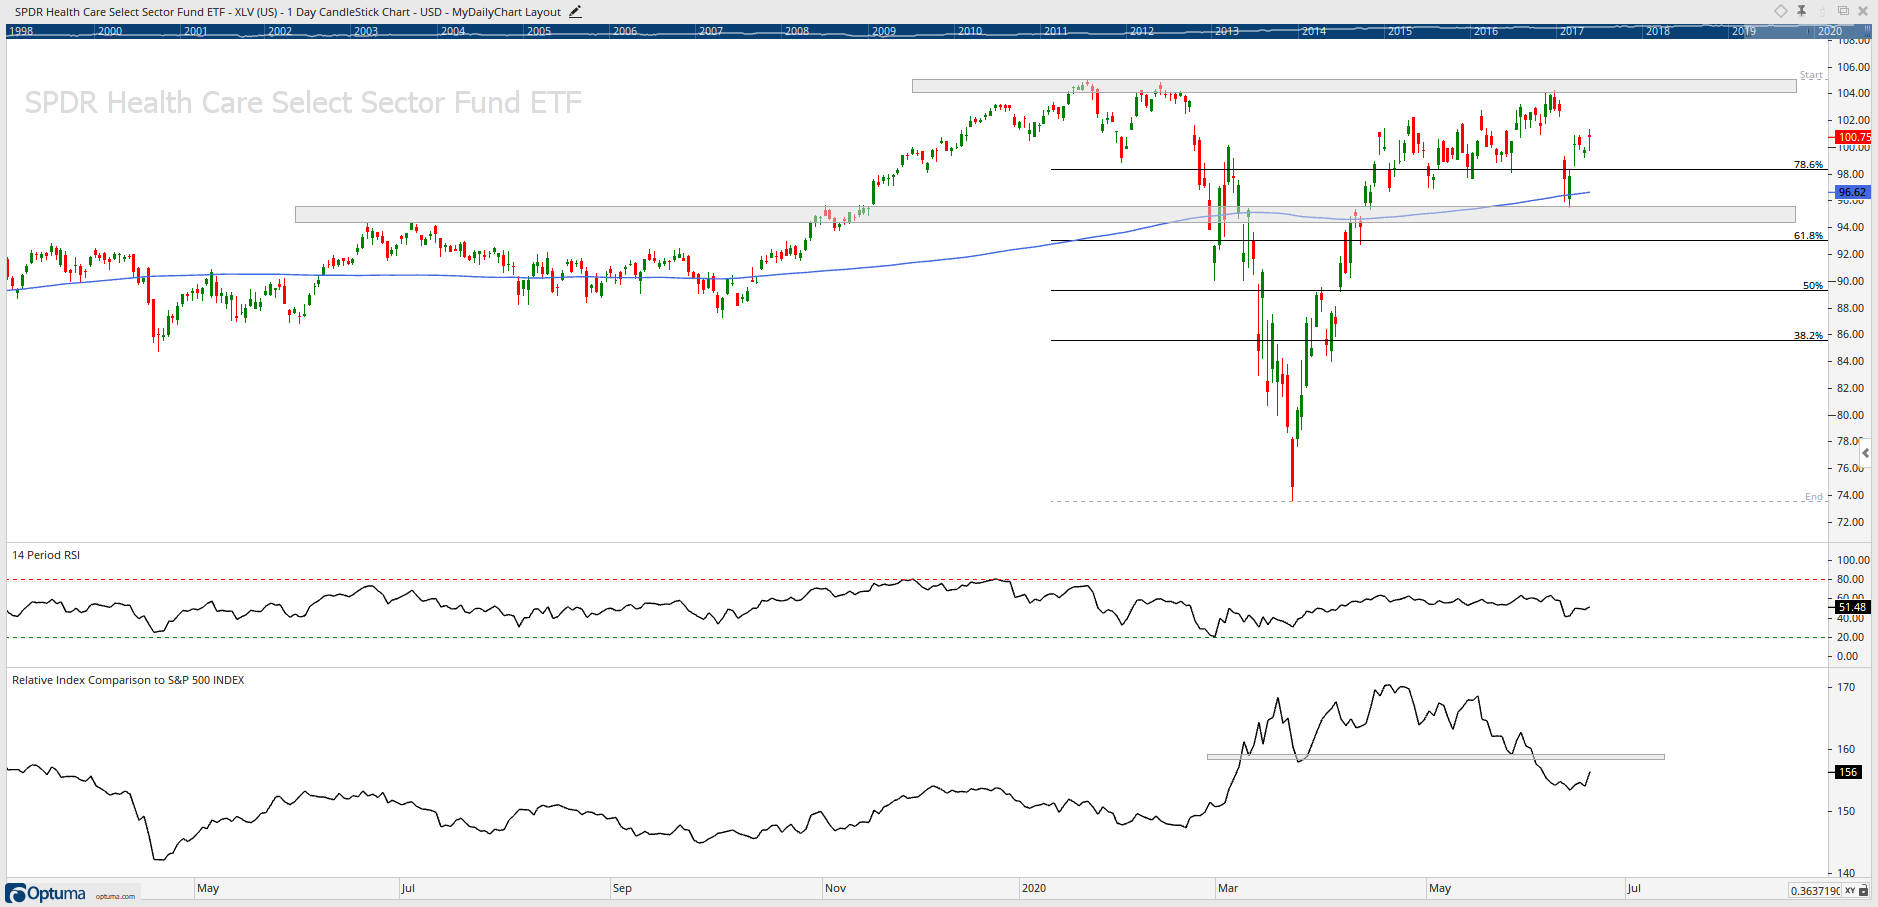Click the Fibonacci Start label
1878x907 pixels.
click(1811, 75)
